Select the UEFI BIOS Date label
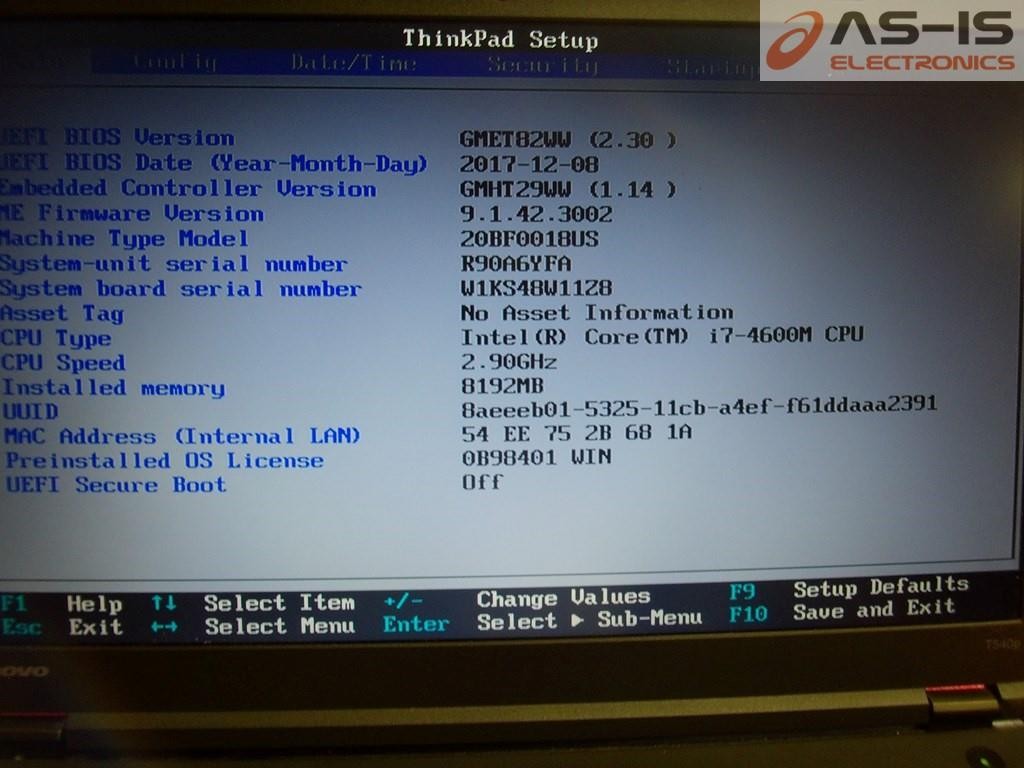Viewport: 1024px width, 768px height. pyautogui.click(x=214, y=163)
